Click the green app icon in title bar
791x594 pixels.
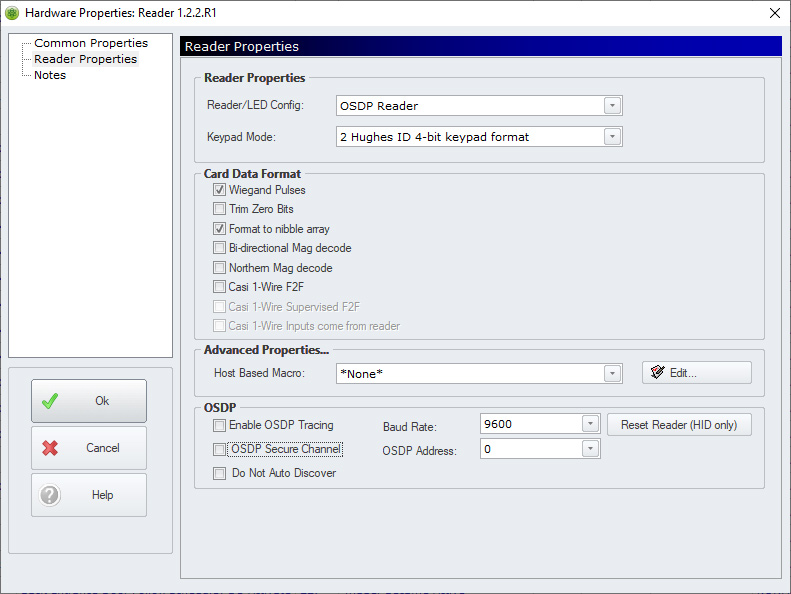(x=12, y=13)
